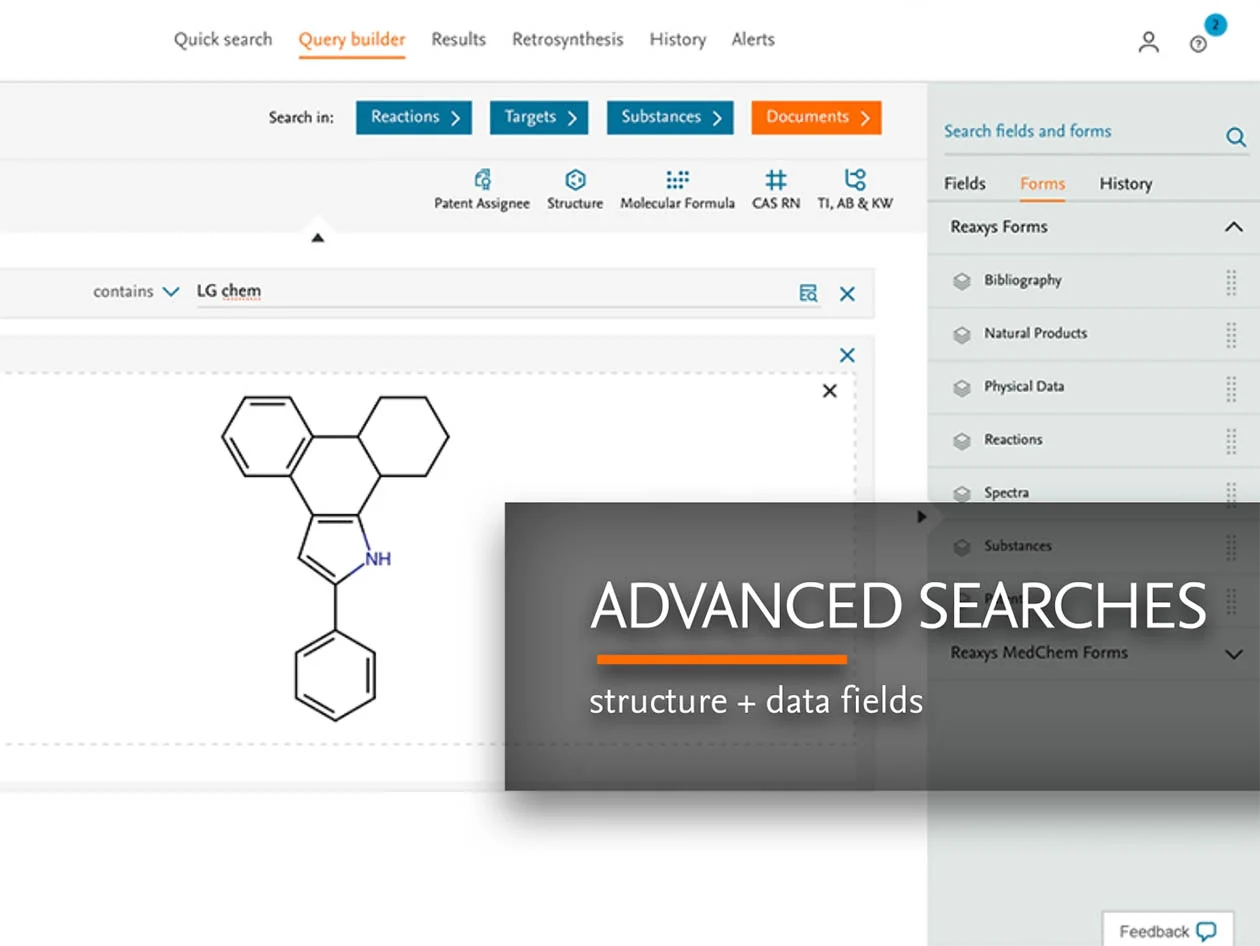Open the History tab in sidebar

pos(1125,184)
